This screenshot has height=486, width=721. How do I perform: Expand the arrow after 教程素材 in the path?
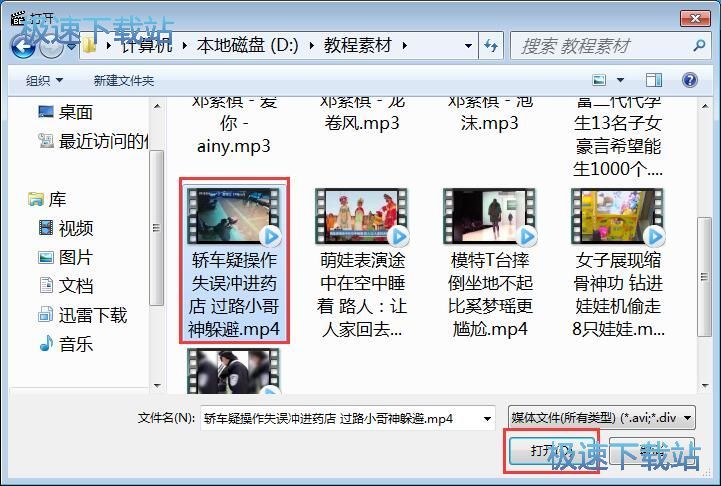405,46
